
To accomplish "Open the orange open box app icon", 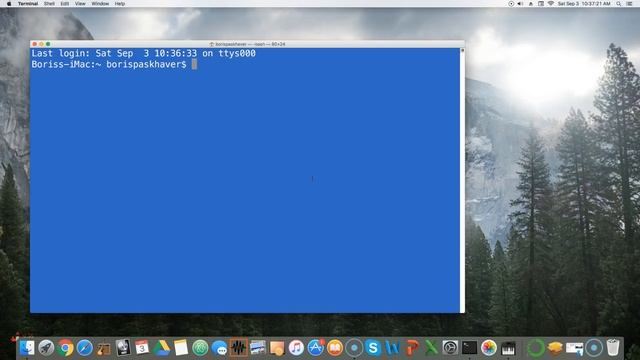I will (x=555, y=348).
